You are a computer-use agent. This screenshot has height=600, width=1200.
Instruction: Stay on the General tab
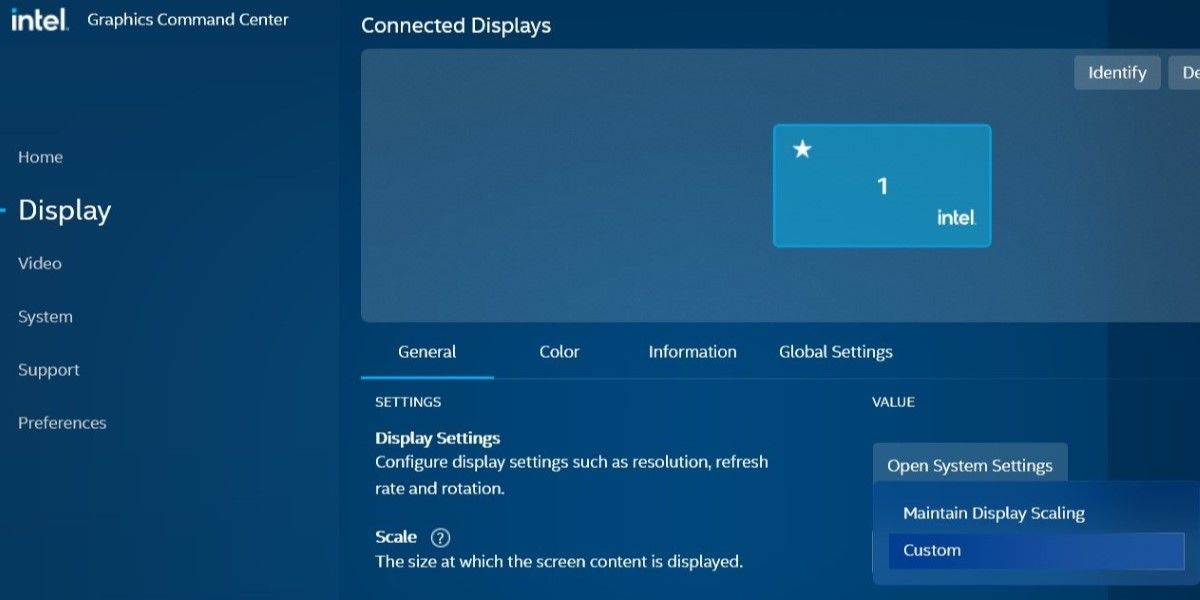pos(427,351)
